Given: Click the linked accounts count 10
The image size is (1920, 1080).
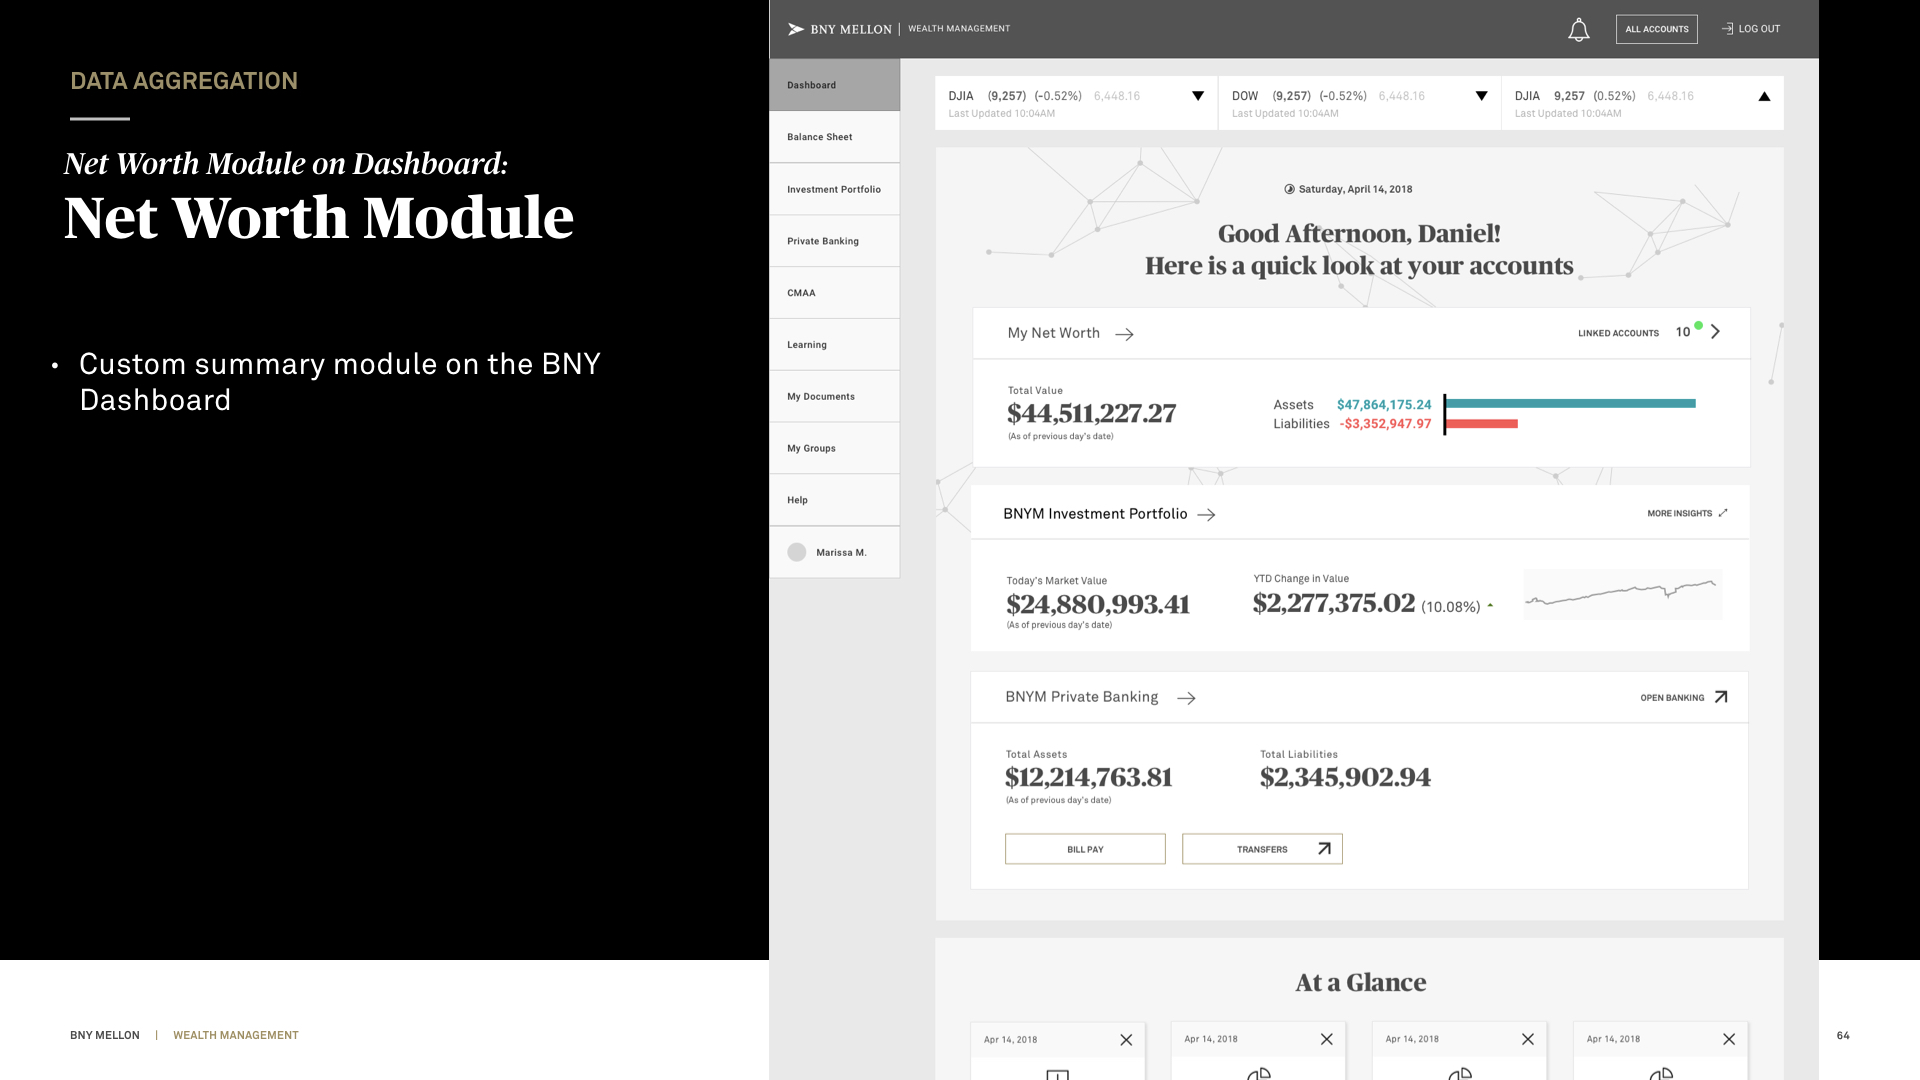Looking at the screenshot, I should 1683,332.
